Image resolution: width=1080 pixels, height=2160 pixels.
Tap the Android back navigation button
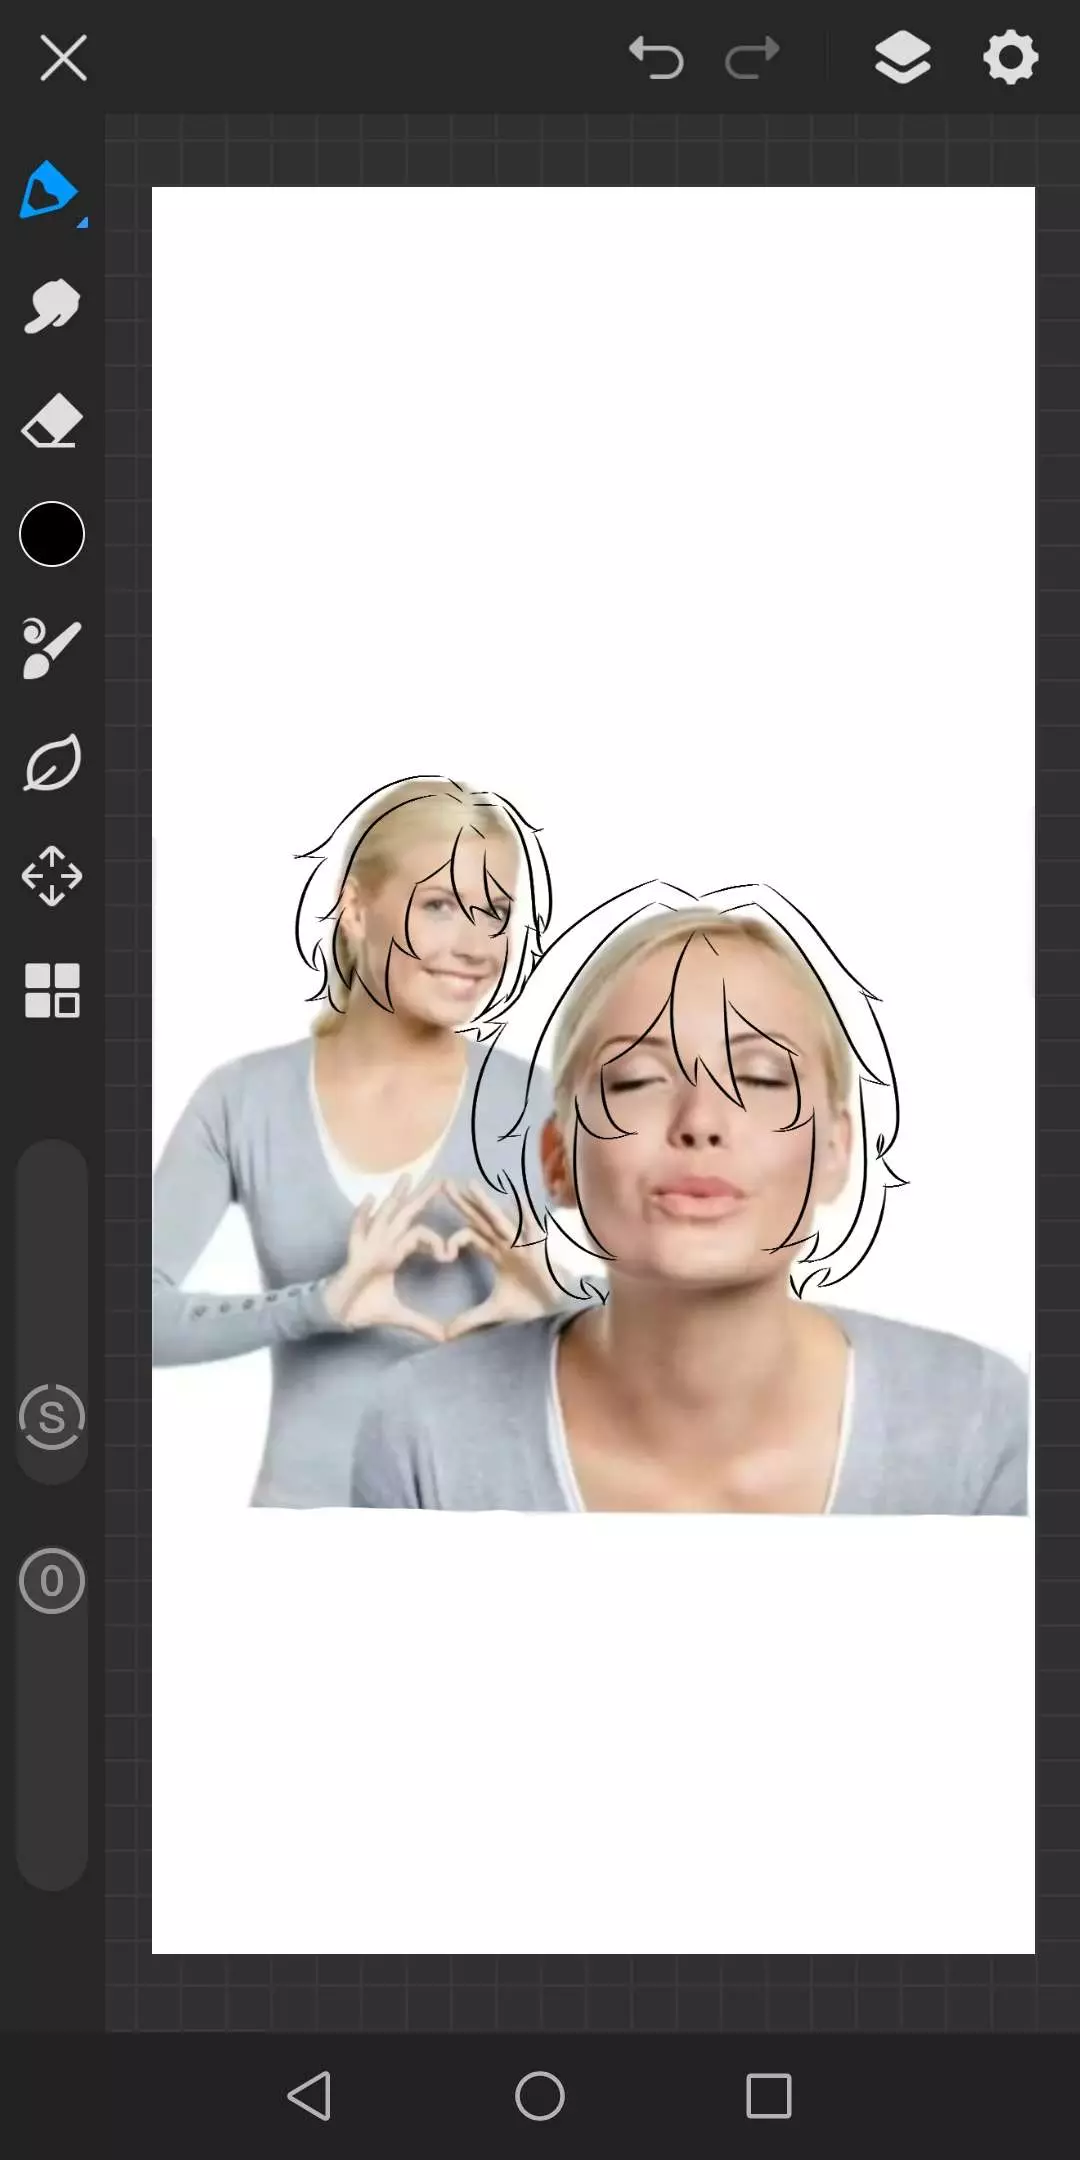[309, 2095]
